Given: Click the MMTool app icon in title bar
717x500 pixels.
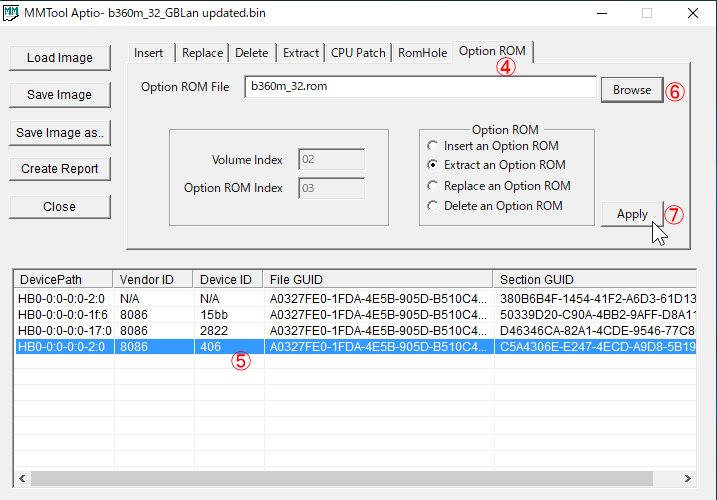Looking at the screenshot, I should (x=13, y=14).
